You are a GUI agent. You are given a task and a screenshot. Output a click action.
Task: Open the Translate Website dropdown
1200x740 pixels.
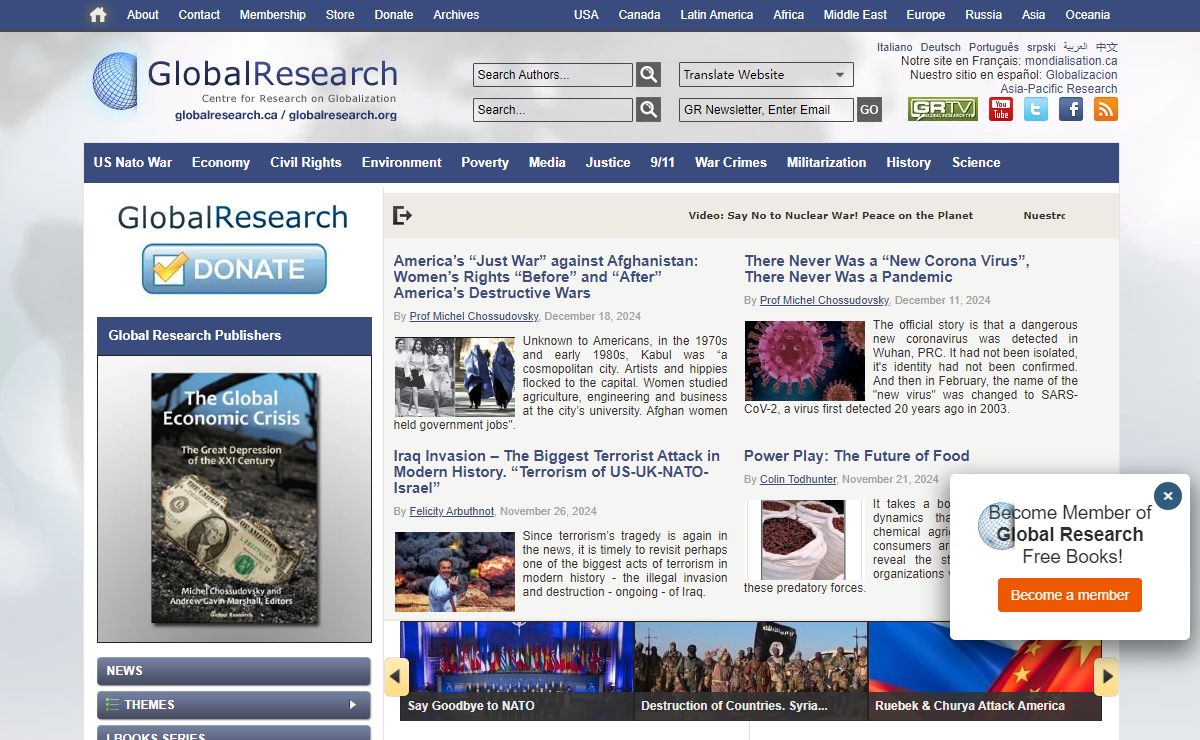coord(766,75)
